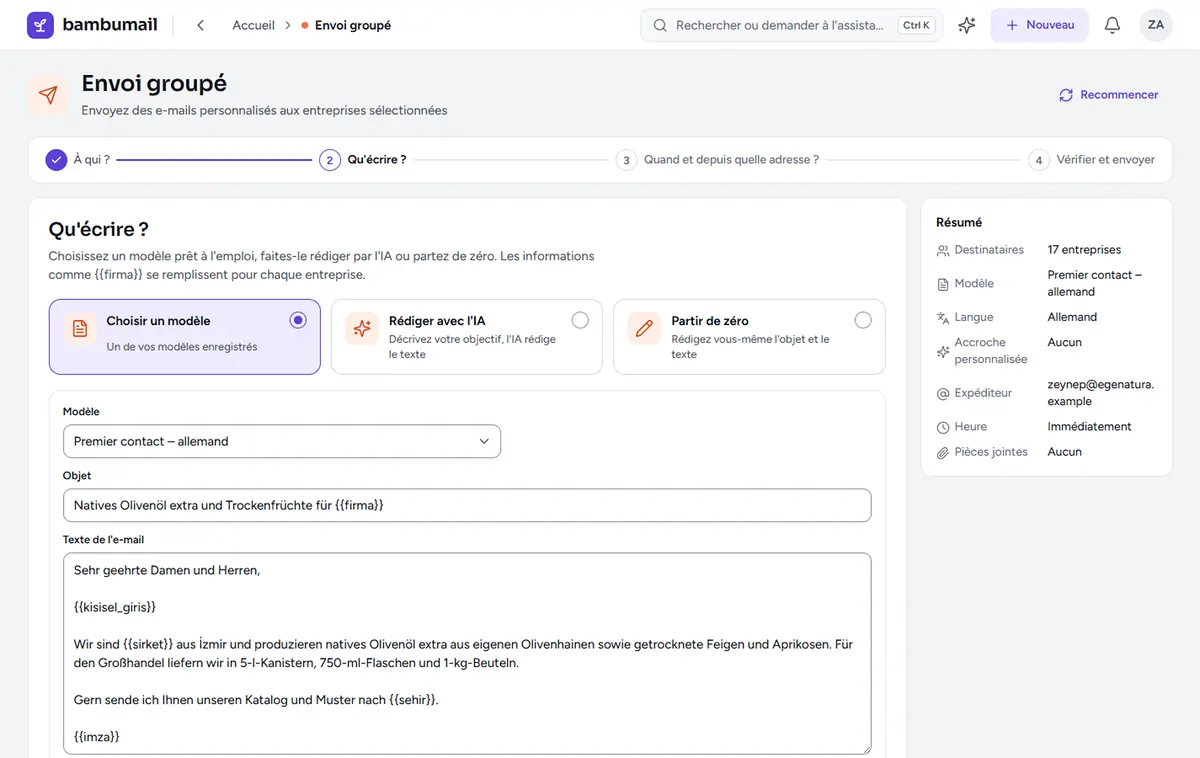
Task: Click the Langue translate icon in Résumé
Action: (x=943, y=318)
